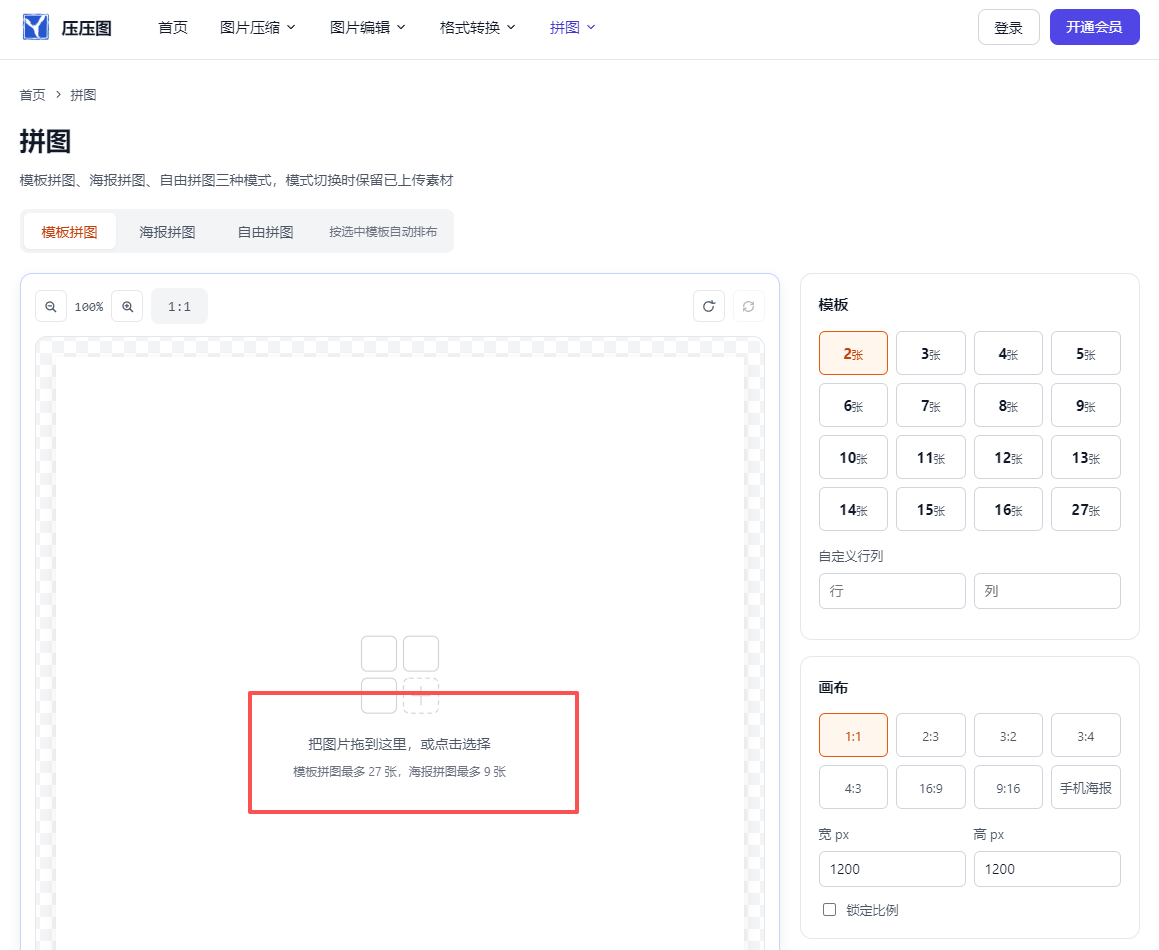The image size is (1159, 950).
Task: Select the 2张 template
Action: (853, 353)
